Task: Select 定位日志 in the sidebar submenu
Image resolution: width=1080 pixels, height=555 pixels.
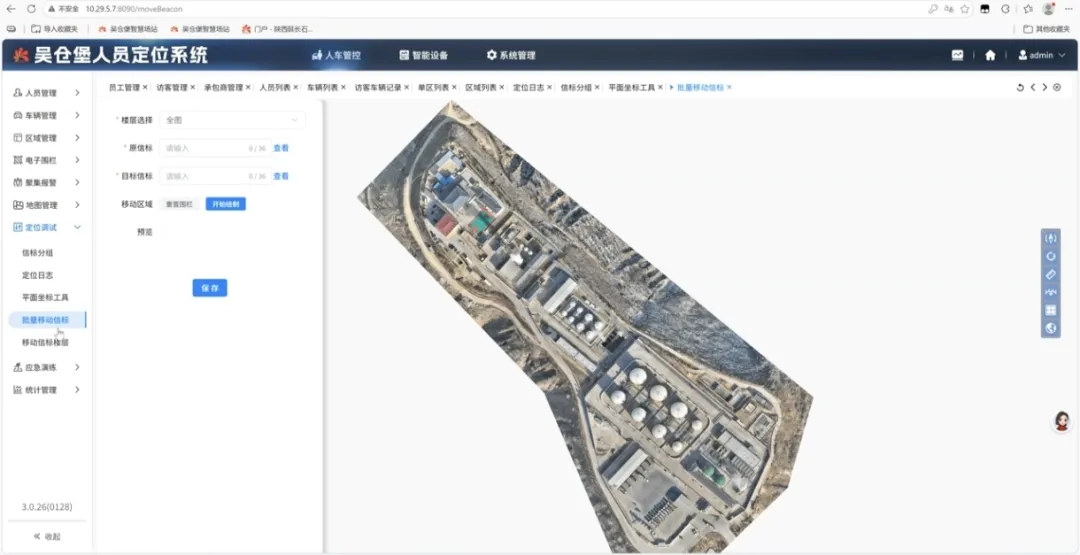Action: (38, 275)
